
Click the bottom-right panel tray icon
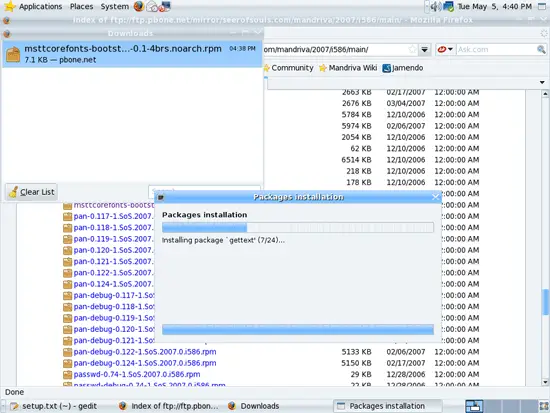pos(544,406)
